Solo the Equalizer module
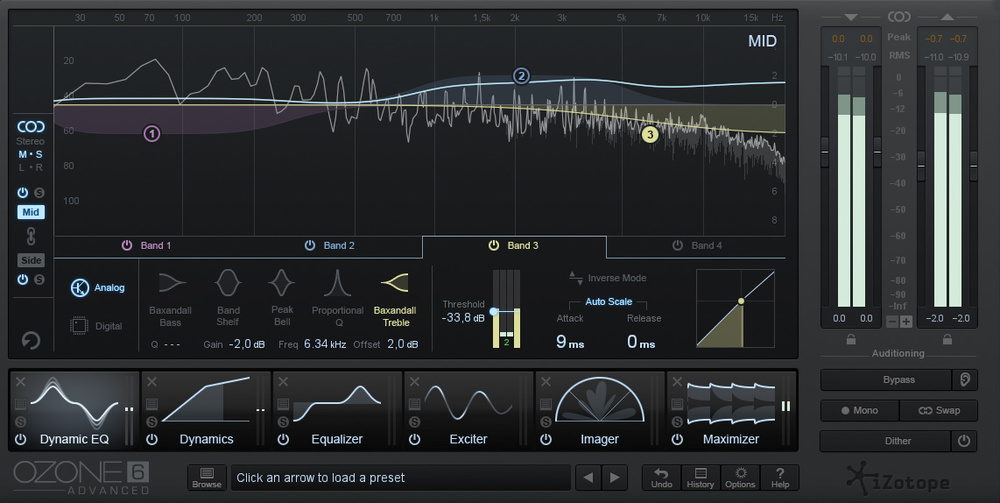 (283, 422)
